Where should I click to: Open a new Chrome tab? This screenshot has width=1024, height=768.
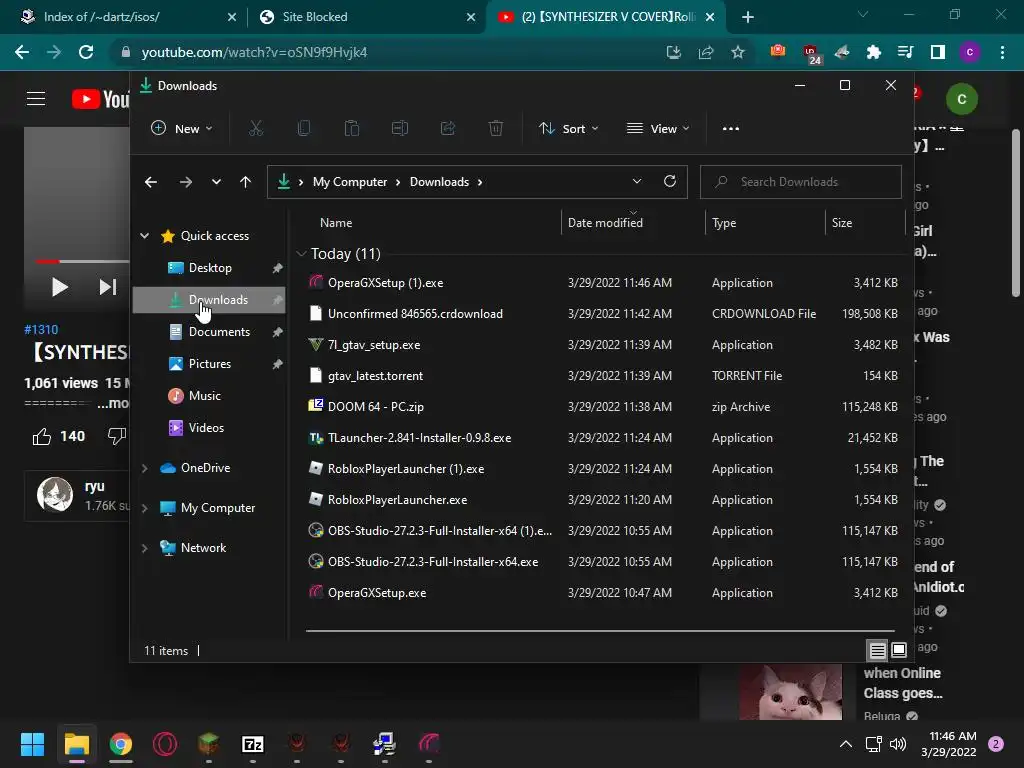(x=748, y=17)
